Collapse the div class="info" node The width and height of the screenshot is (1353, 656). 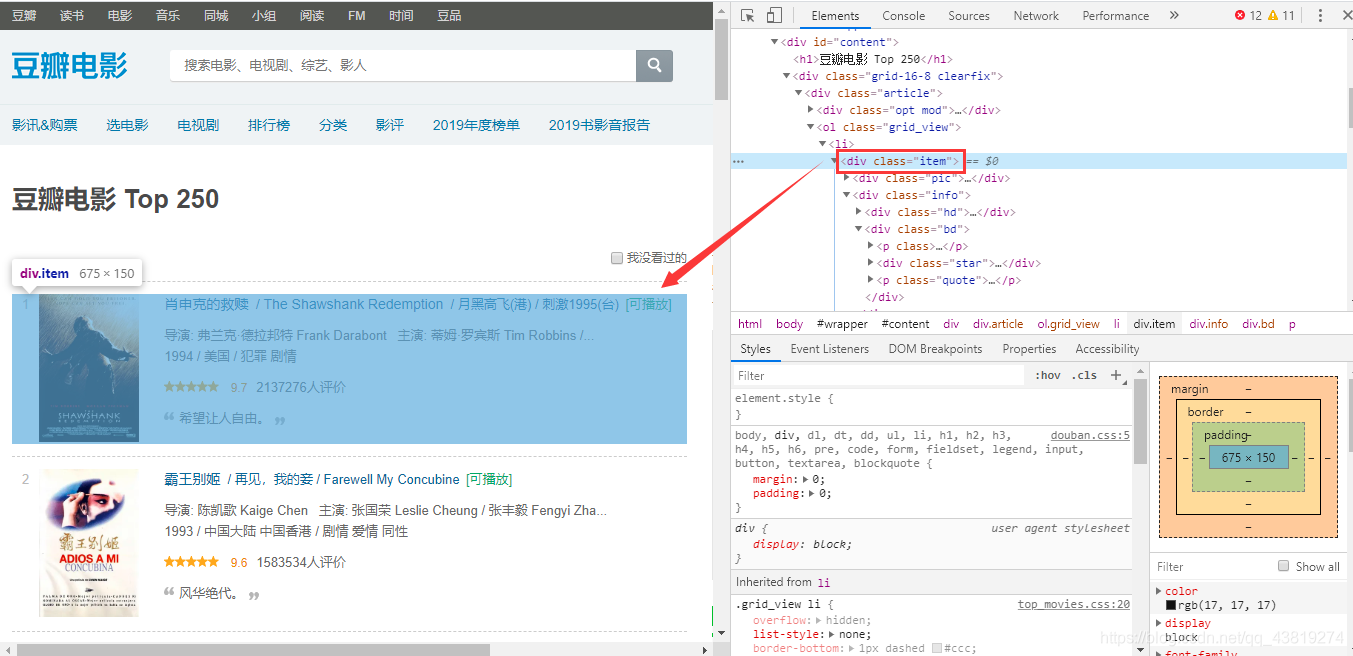coord(846,195)
